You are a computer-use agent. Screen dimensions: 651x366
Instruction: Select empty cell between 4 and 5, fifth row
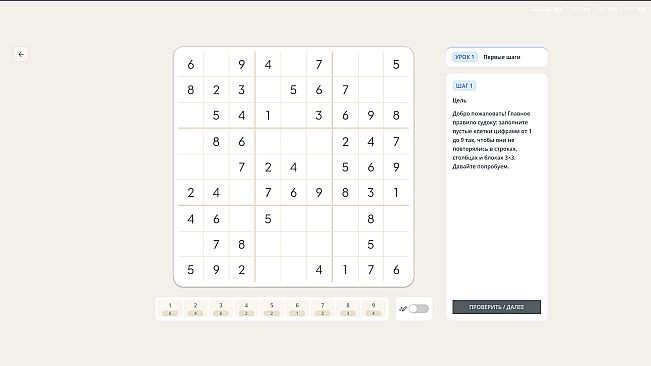point(319,167)
